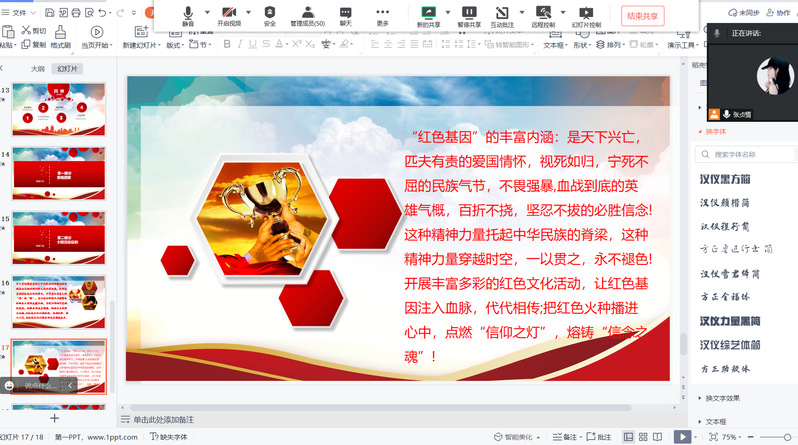Expand New Share dropdown arrow
798x445 pixels.
[448, 12]
